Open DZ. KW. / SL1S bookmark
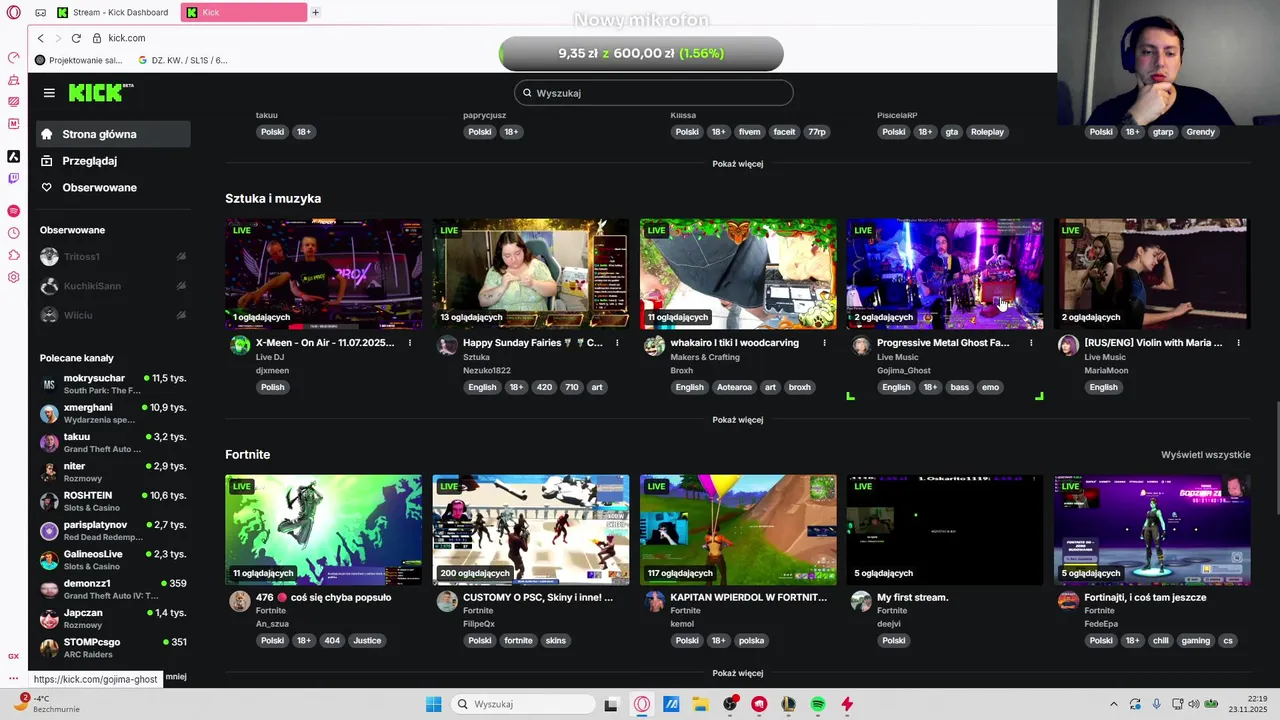1280x720 pixels. (183, 60)
